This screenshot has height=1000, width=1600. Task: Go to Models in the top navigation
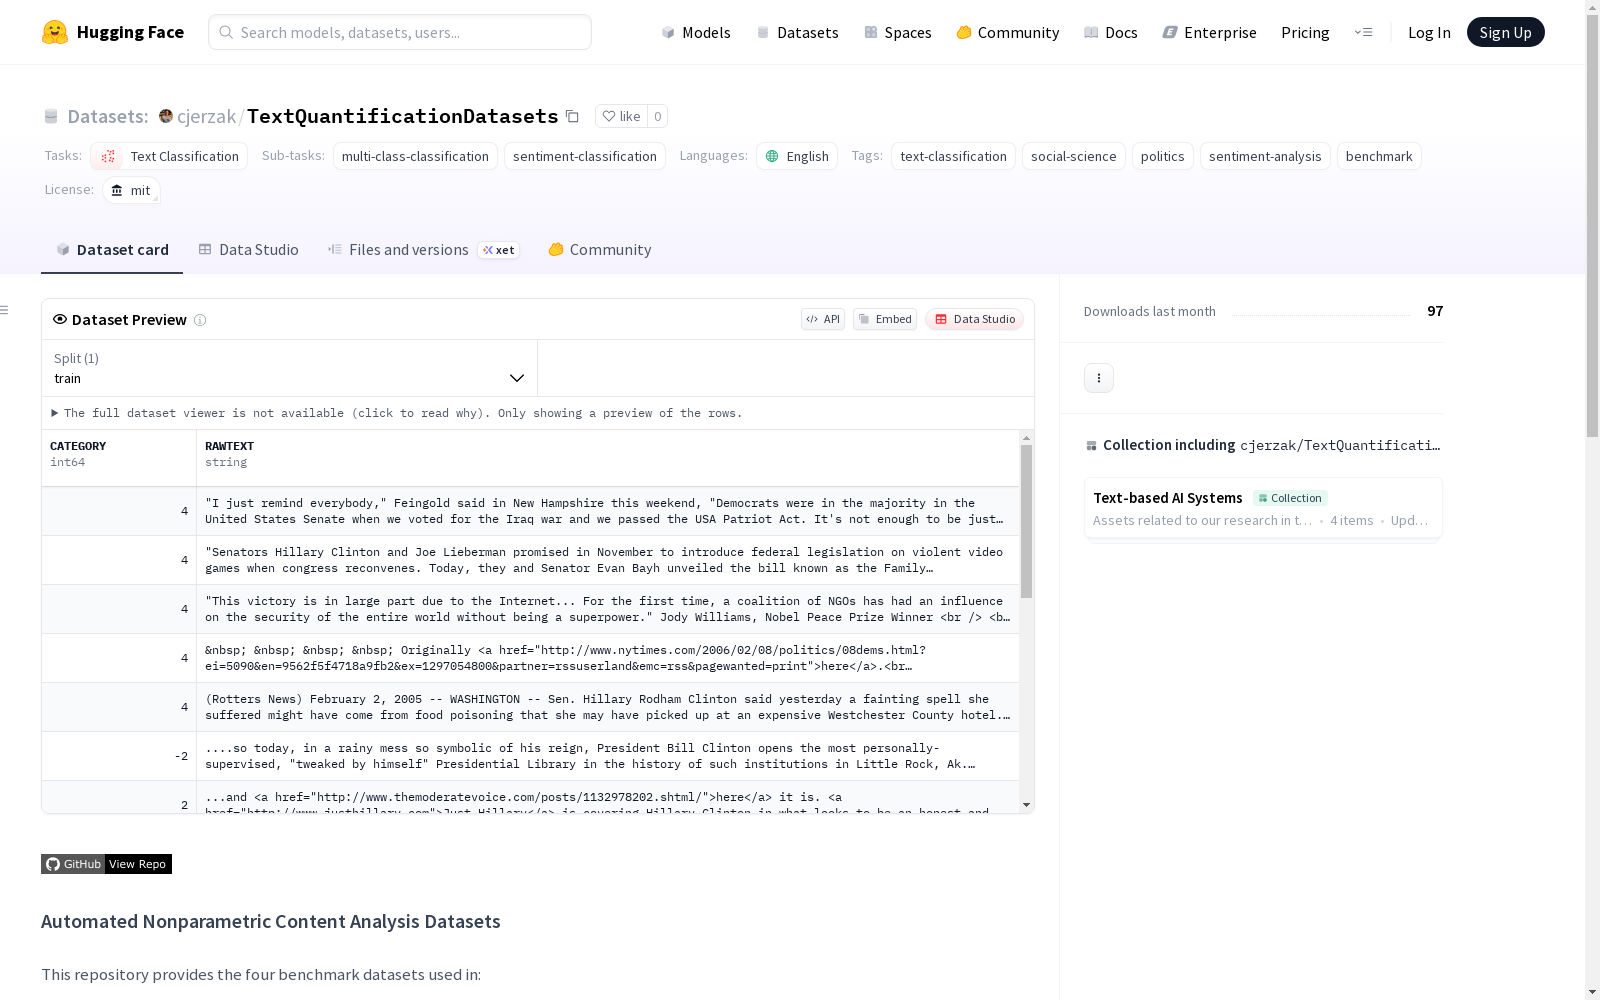[696, 32]
